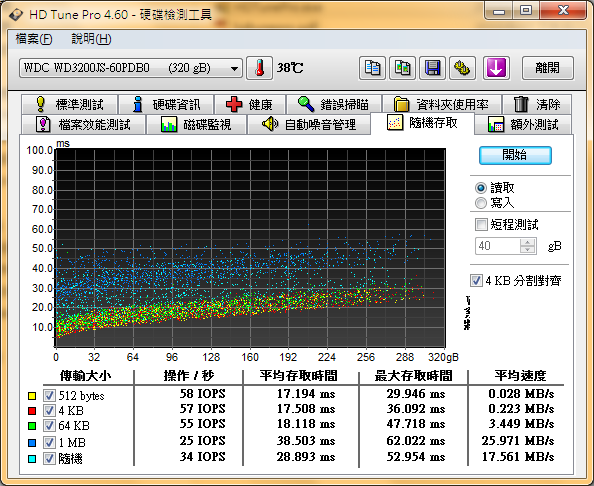The height and width of the screenshot is (486, 594).
Task: Open the options gear icon
Action: [x=462, y=68]
